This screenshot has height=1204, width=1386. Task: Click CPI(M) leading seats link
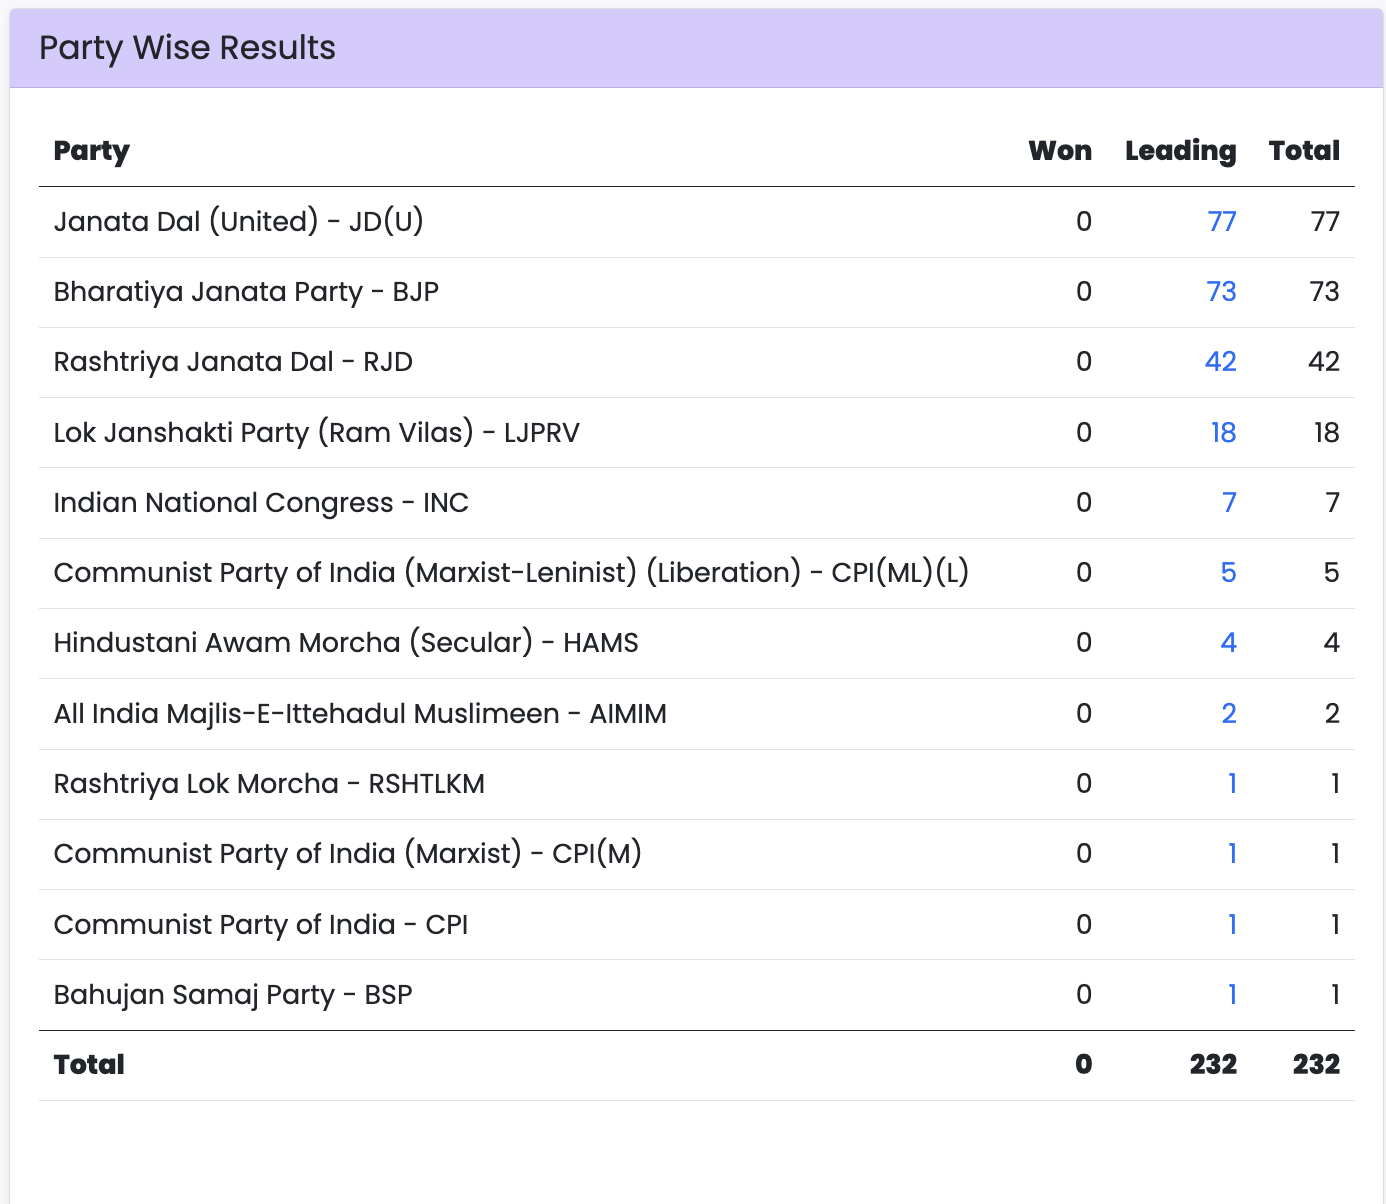[1232, 853]
